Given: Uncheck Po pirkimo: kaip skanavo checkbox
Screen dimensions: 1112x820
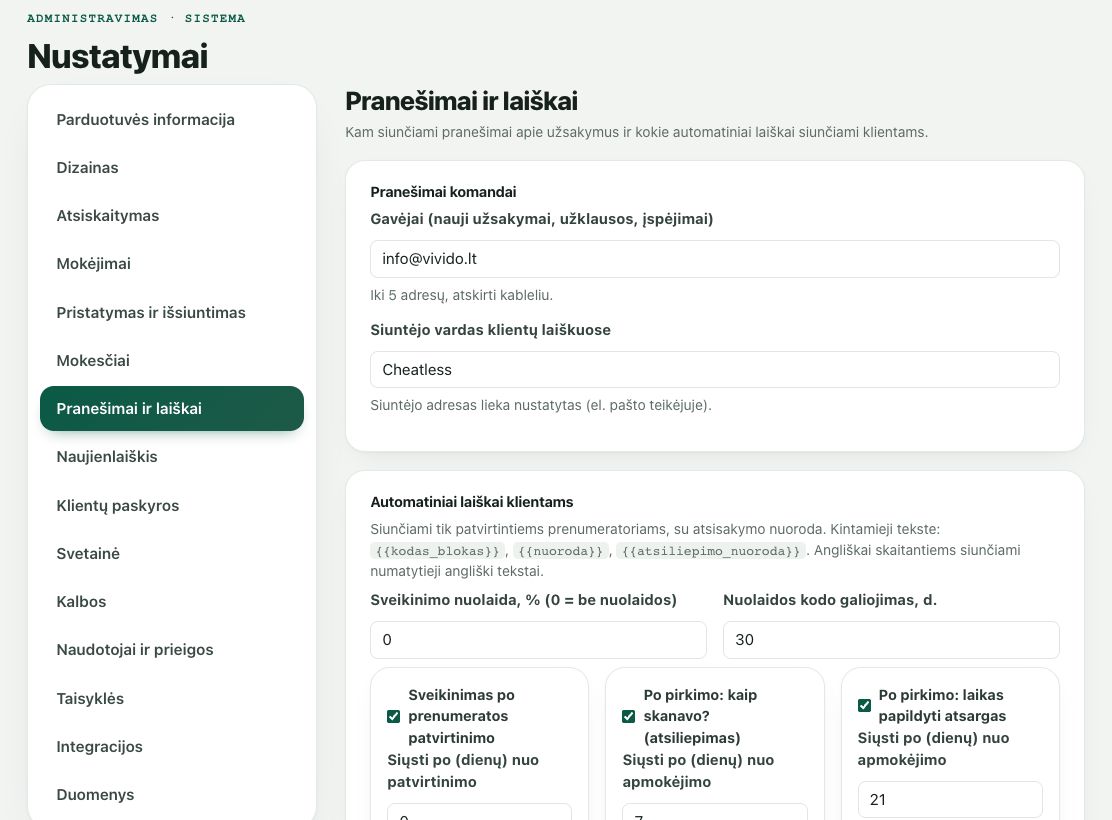Looking at the screenshot, I should click(628, 716).
